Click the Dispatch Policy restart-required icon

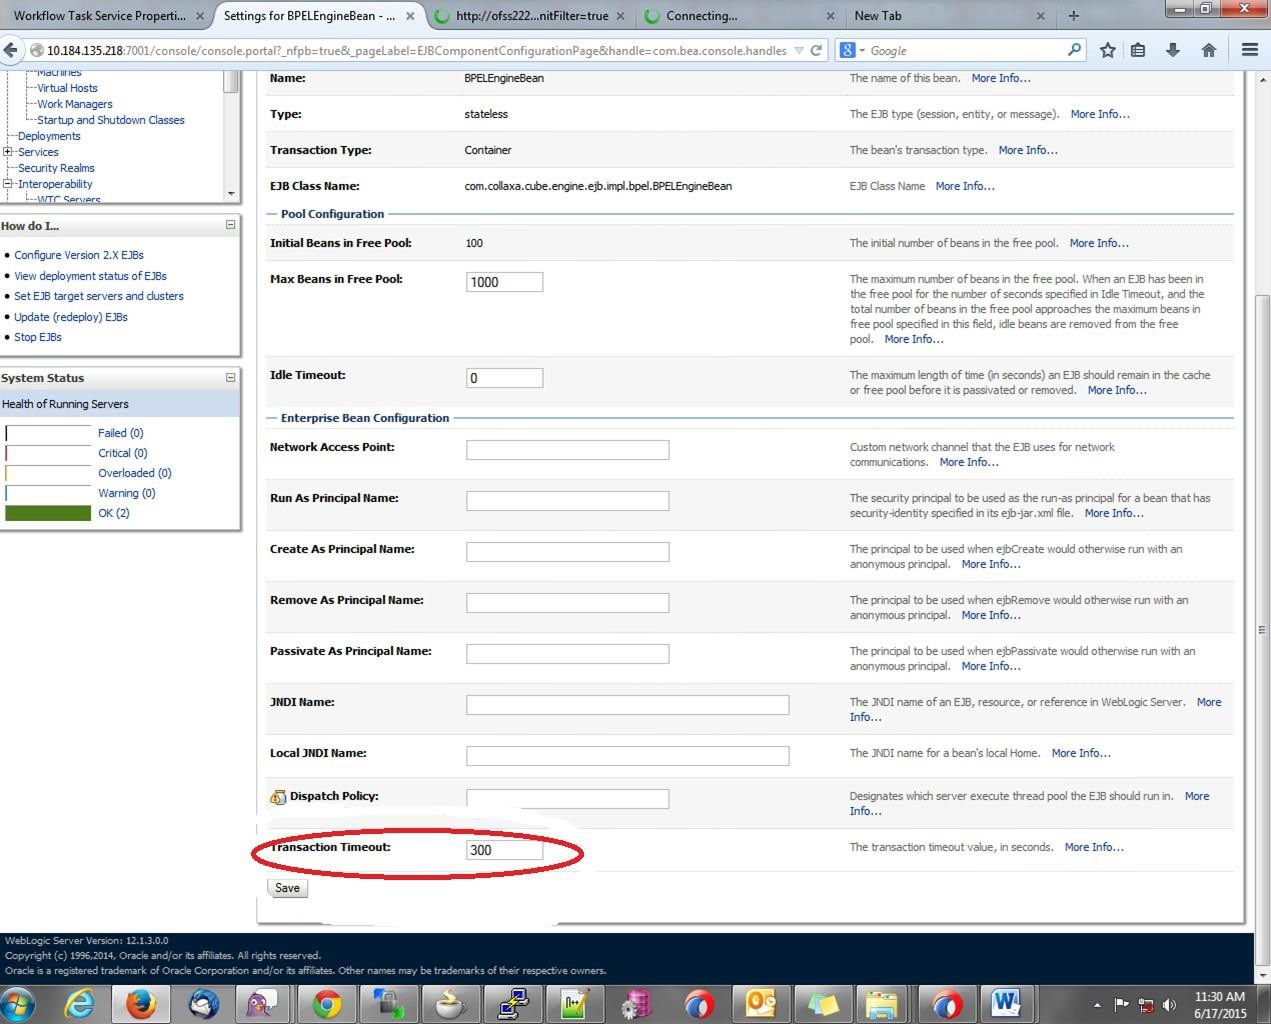click(x=278, y=797)
